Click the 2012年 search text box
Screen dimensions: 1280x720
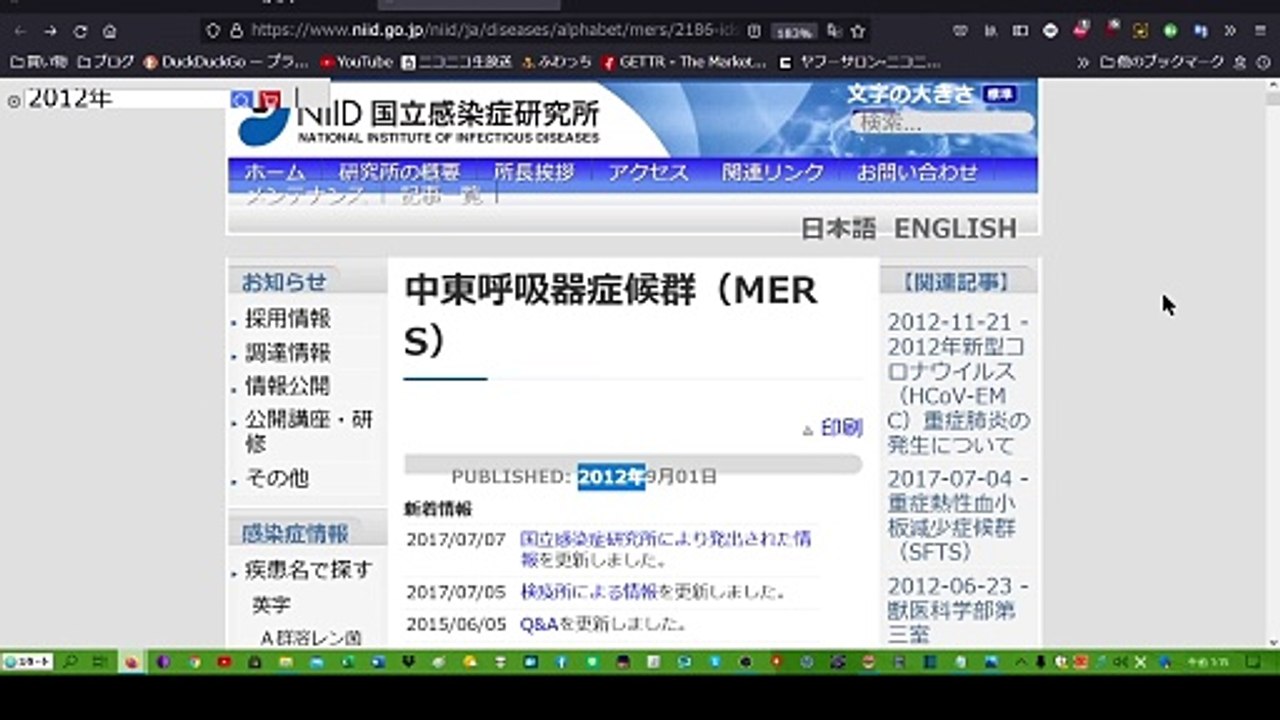(x=125, y=99)
